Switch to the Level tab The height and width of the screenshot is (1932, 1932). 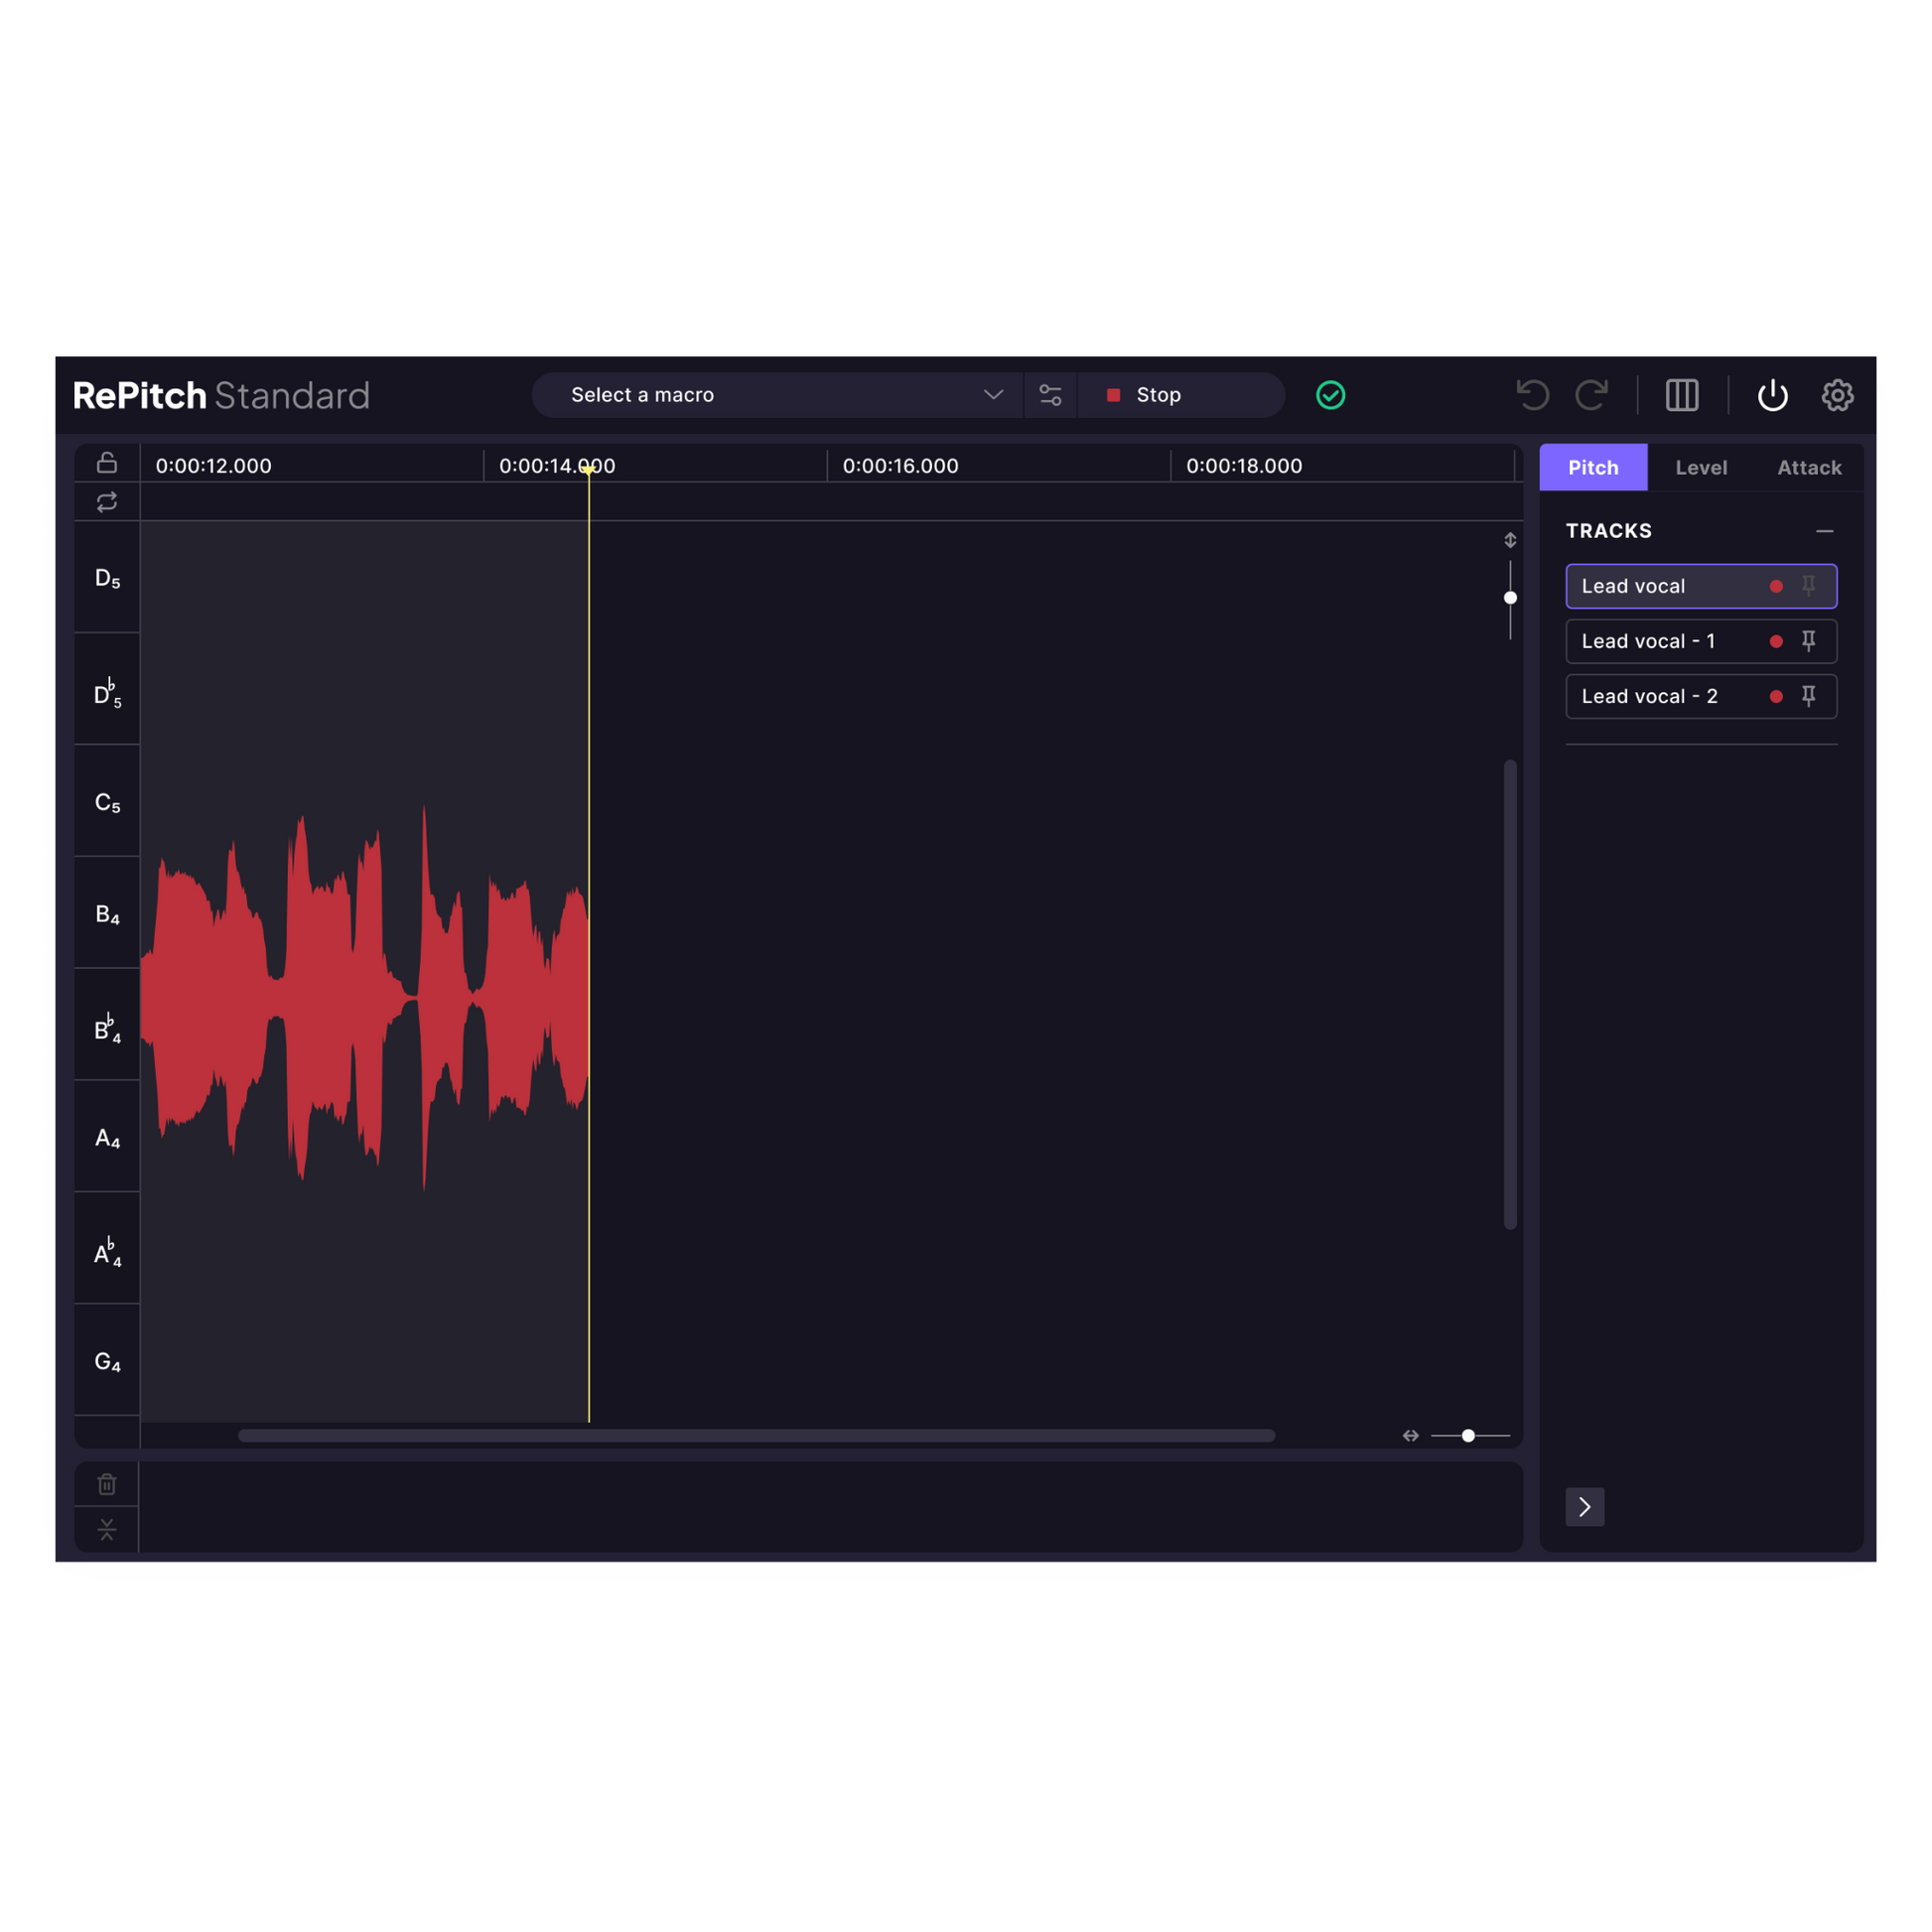pyautogui.click(x=1700, y=468)
